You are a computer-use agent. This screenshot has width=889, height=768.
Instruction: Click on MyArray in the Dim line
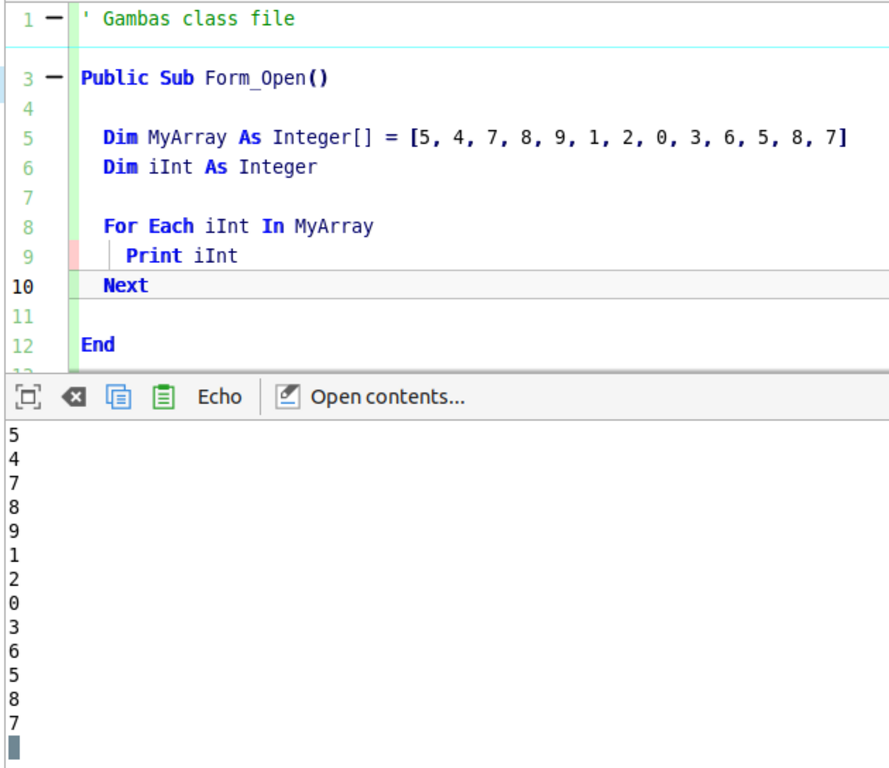click(187, 138)
